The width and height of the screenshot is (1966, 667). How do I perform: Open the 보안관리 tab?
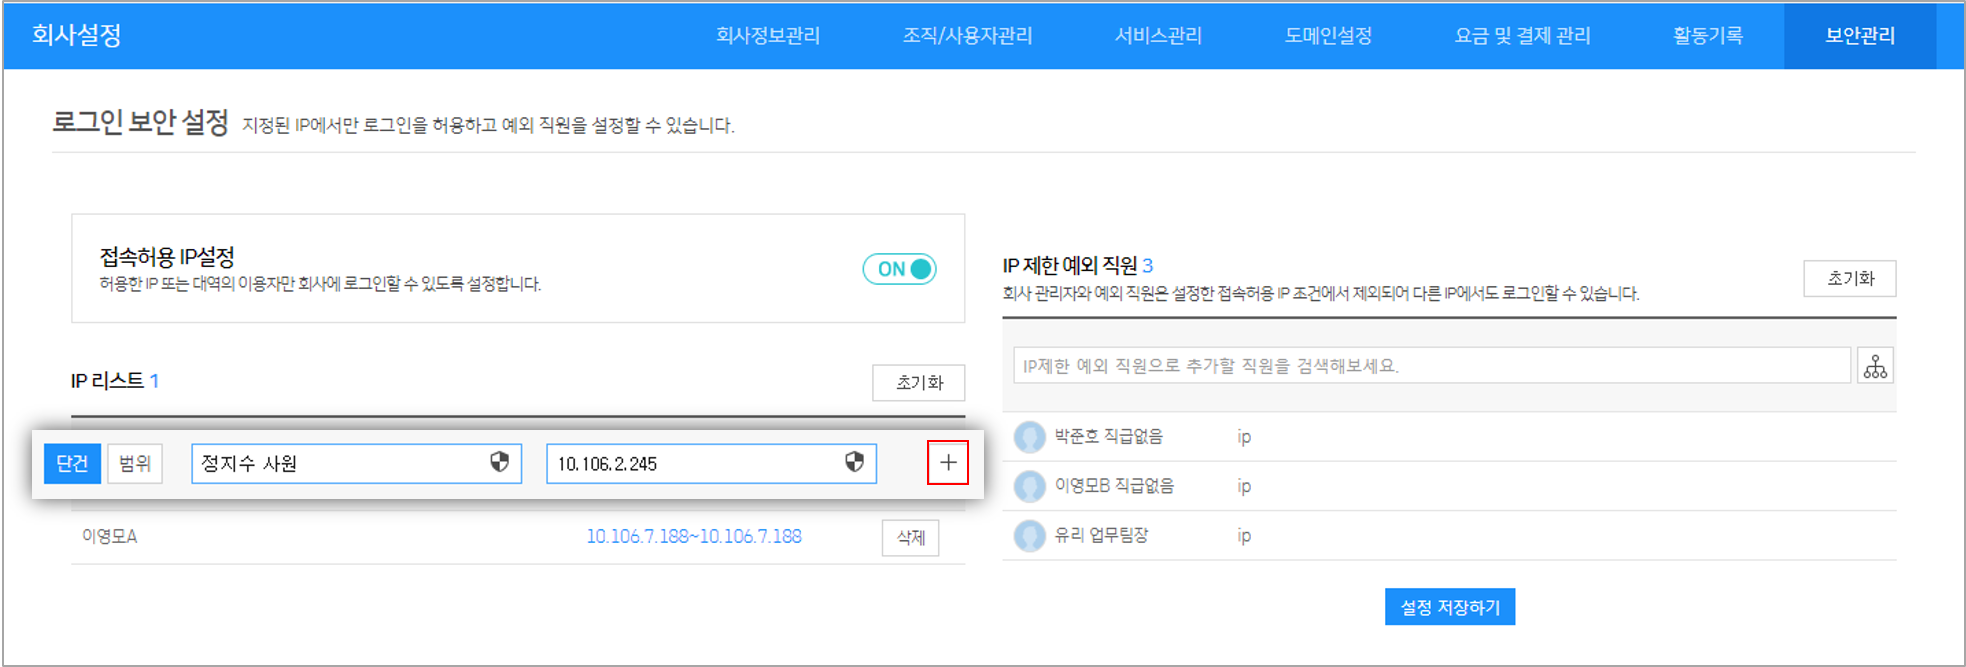coord(1859,36)
